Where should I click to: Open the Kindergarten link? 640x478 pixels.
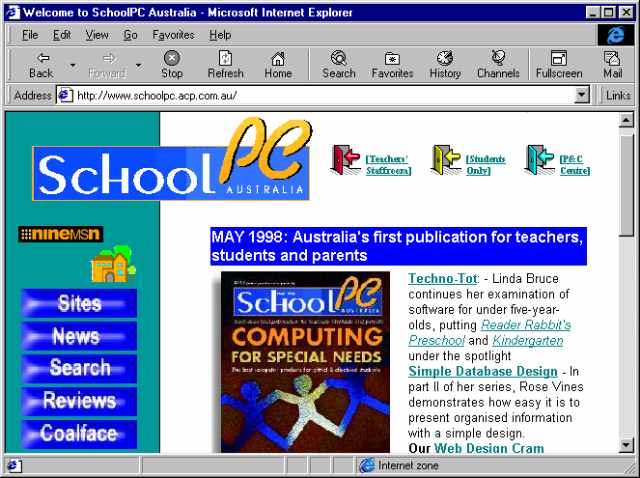click(x=527, y=340)
